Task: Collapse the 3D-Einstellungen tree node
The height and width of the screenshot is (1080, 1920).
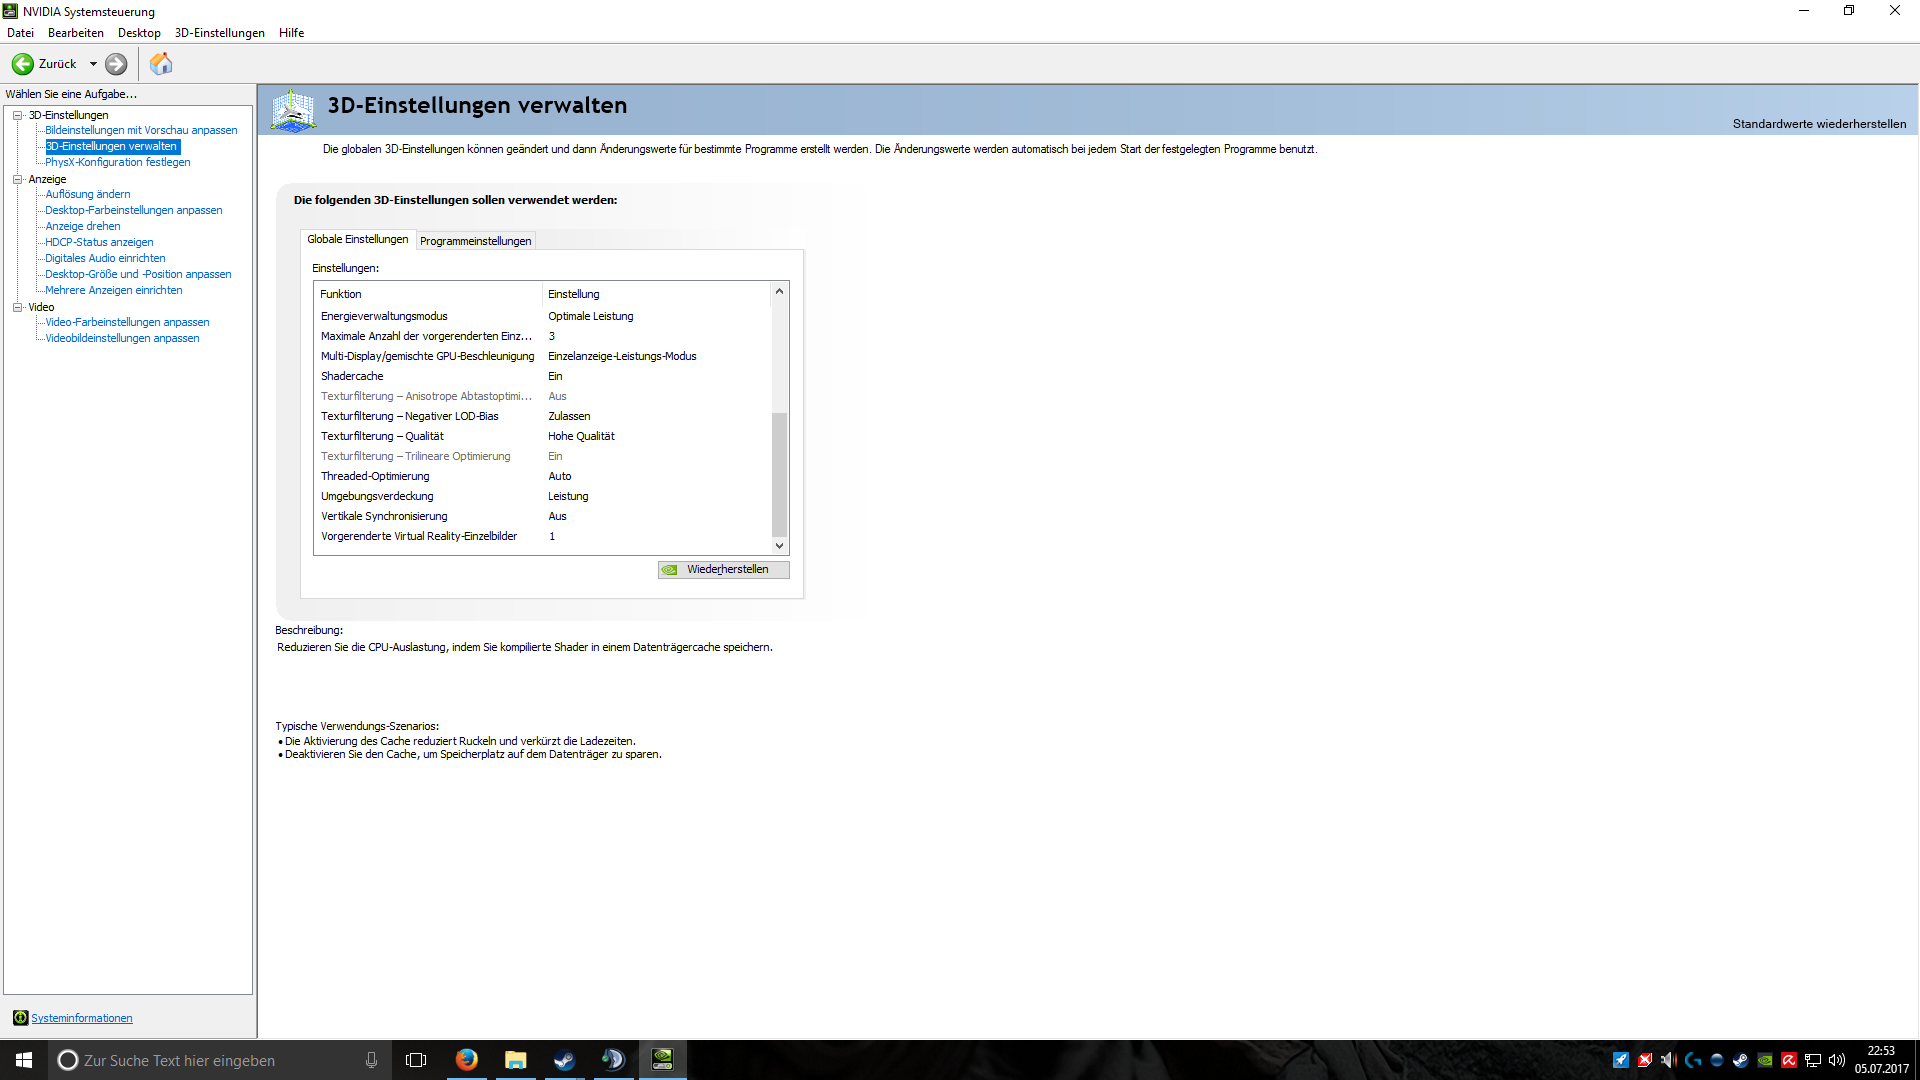Action: [17, 115]
